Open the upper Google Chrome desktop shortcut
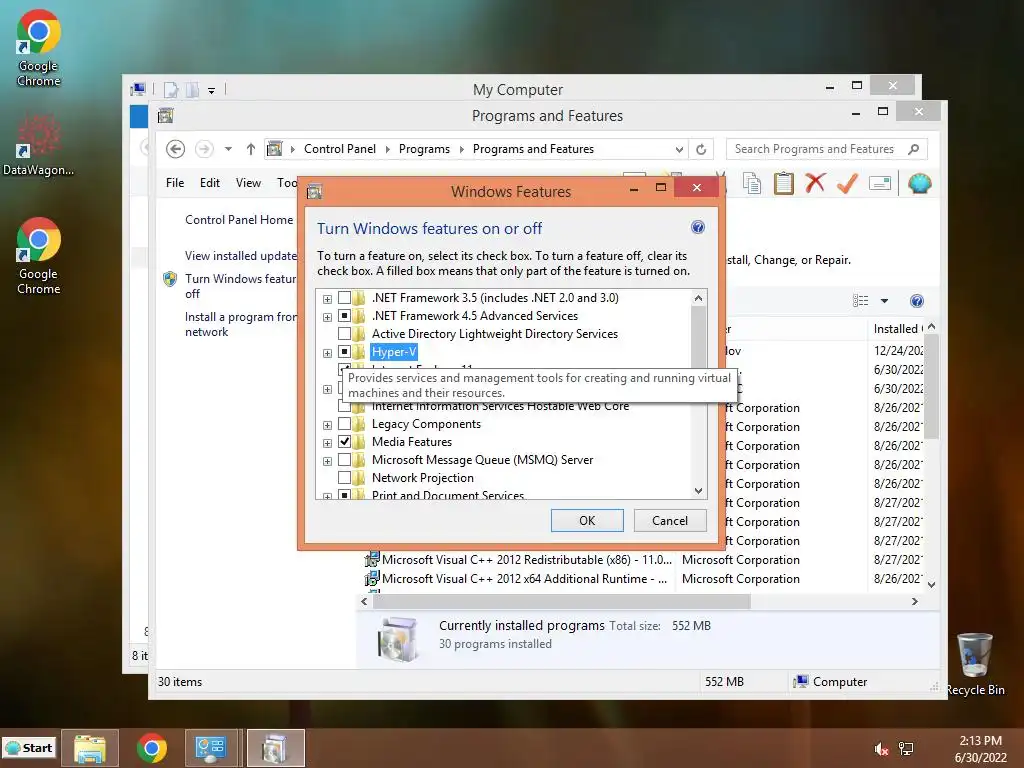Viewport: 1024px width, 768px height. 39,48
